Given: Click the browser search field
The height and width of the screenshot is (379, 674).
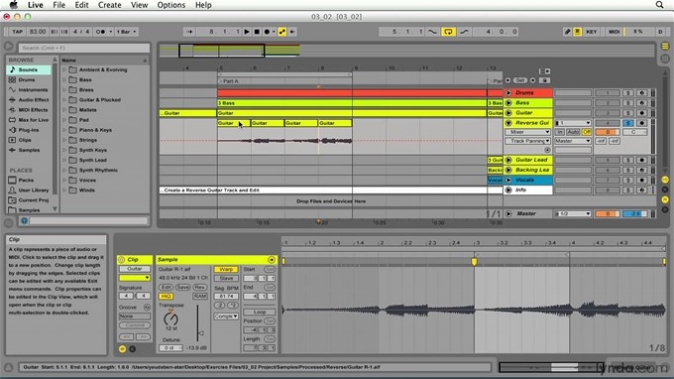Looking at the screenshot, I should click(x=84, y=48).
